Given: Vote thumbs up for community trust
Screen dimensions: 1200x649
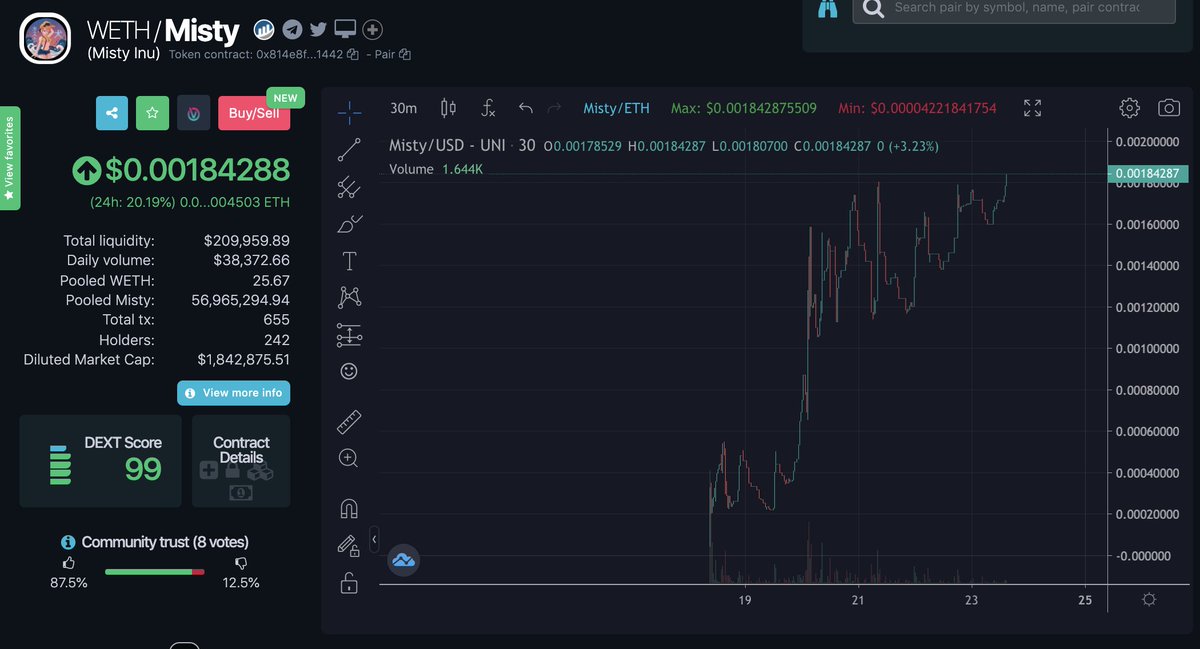Looking at the screenshot, I should click(x=68, y=564).
